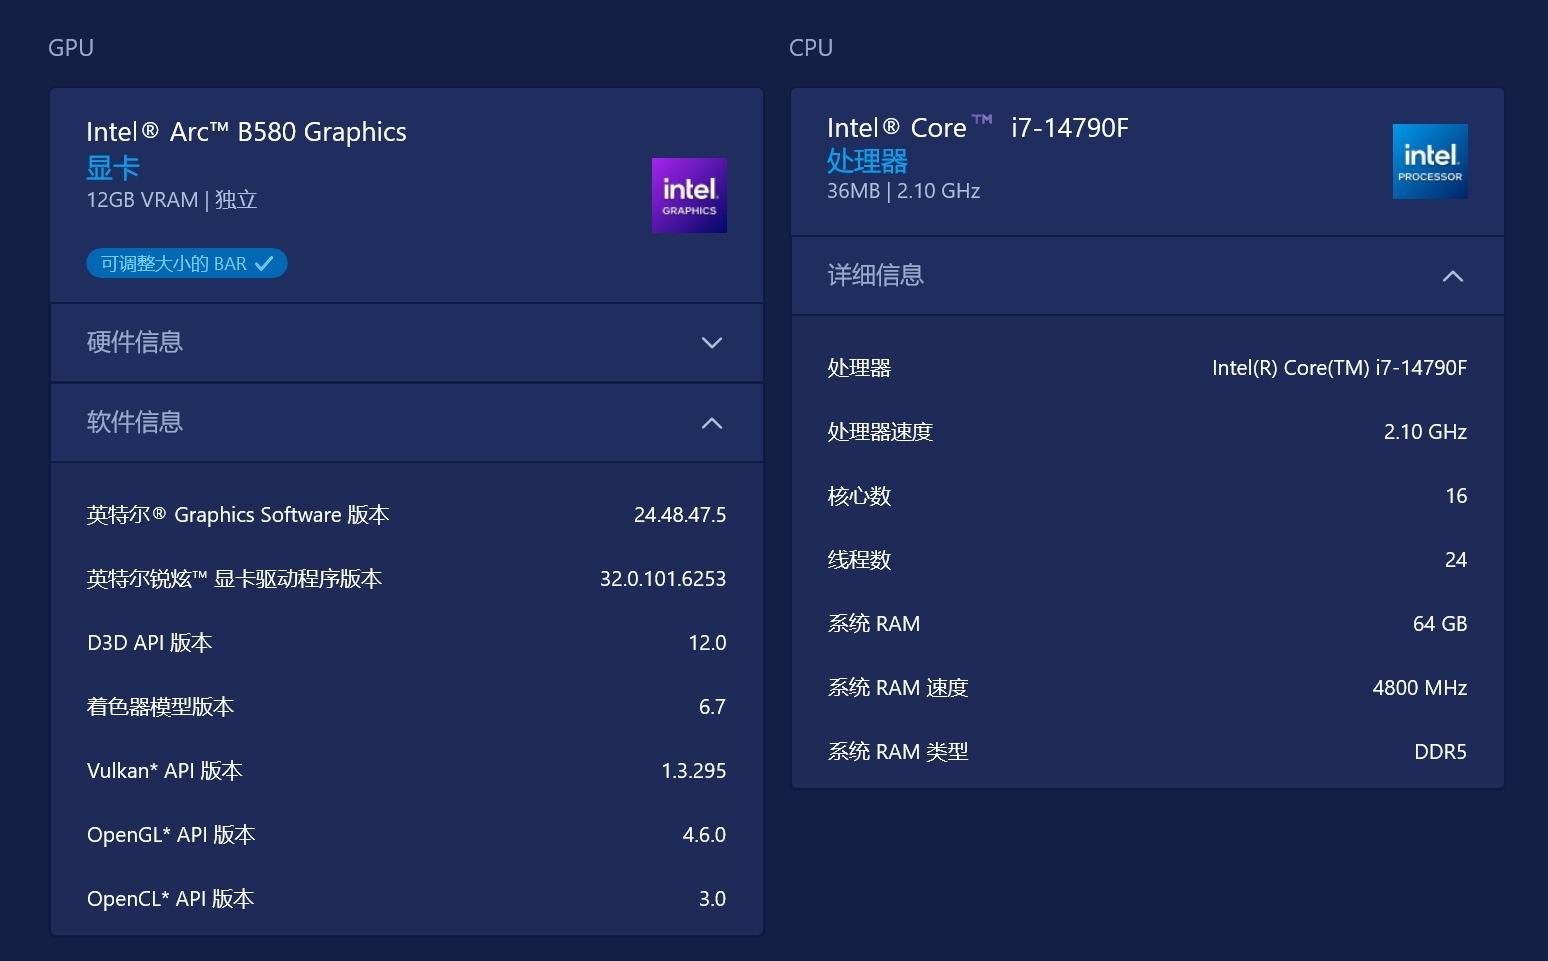Click the blue 处理器 link under Intel Core
Screen dimensions: 1548x961
(x=867, y=160)
